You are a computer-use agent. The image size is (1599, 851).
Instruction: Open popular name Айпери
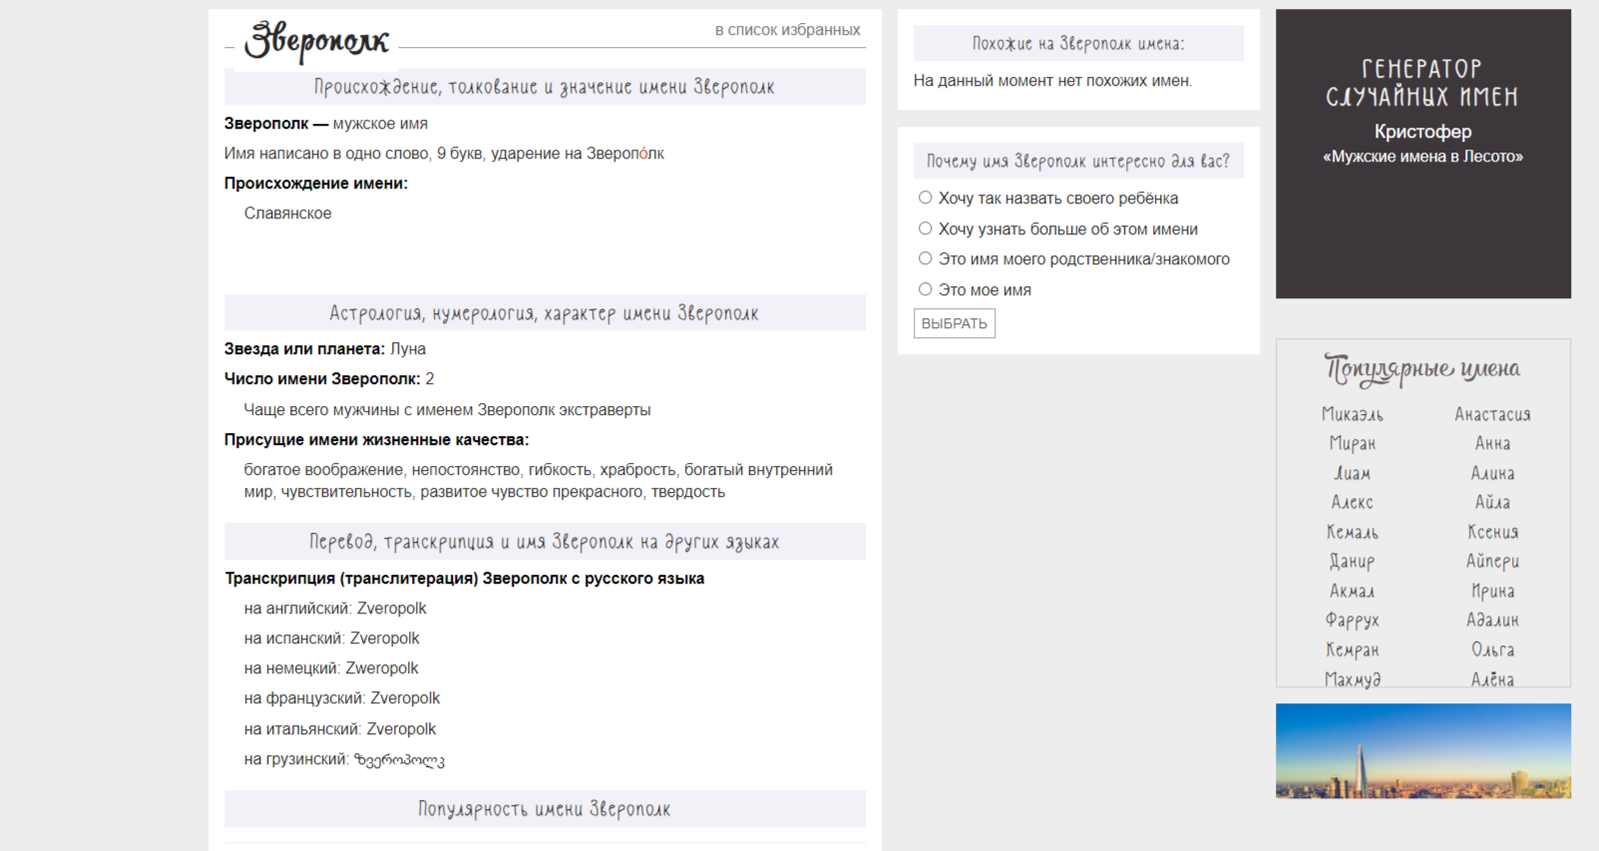(x=1492, y=561)
